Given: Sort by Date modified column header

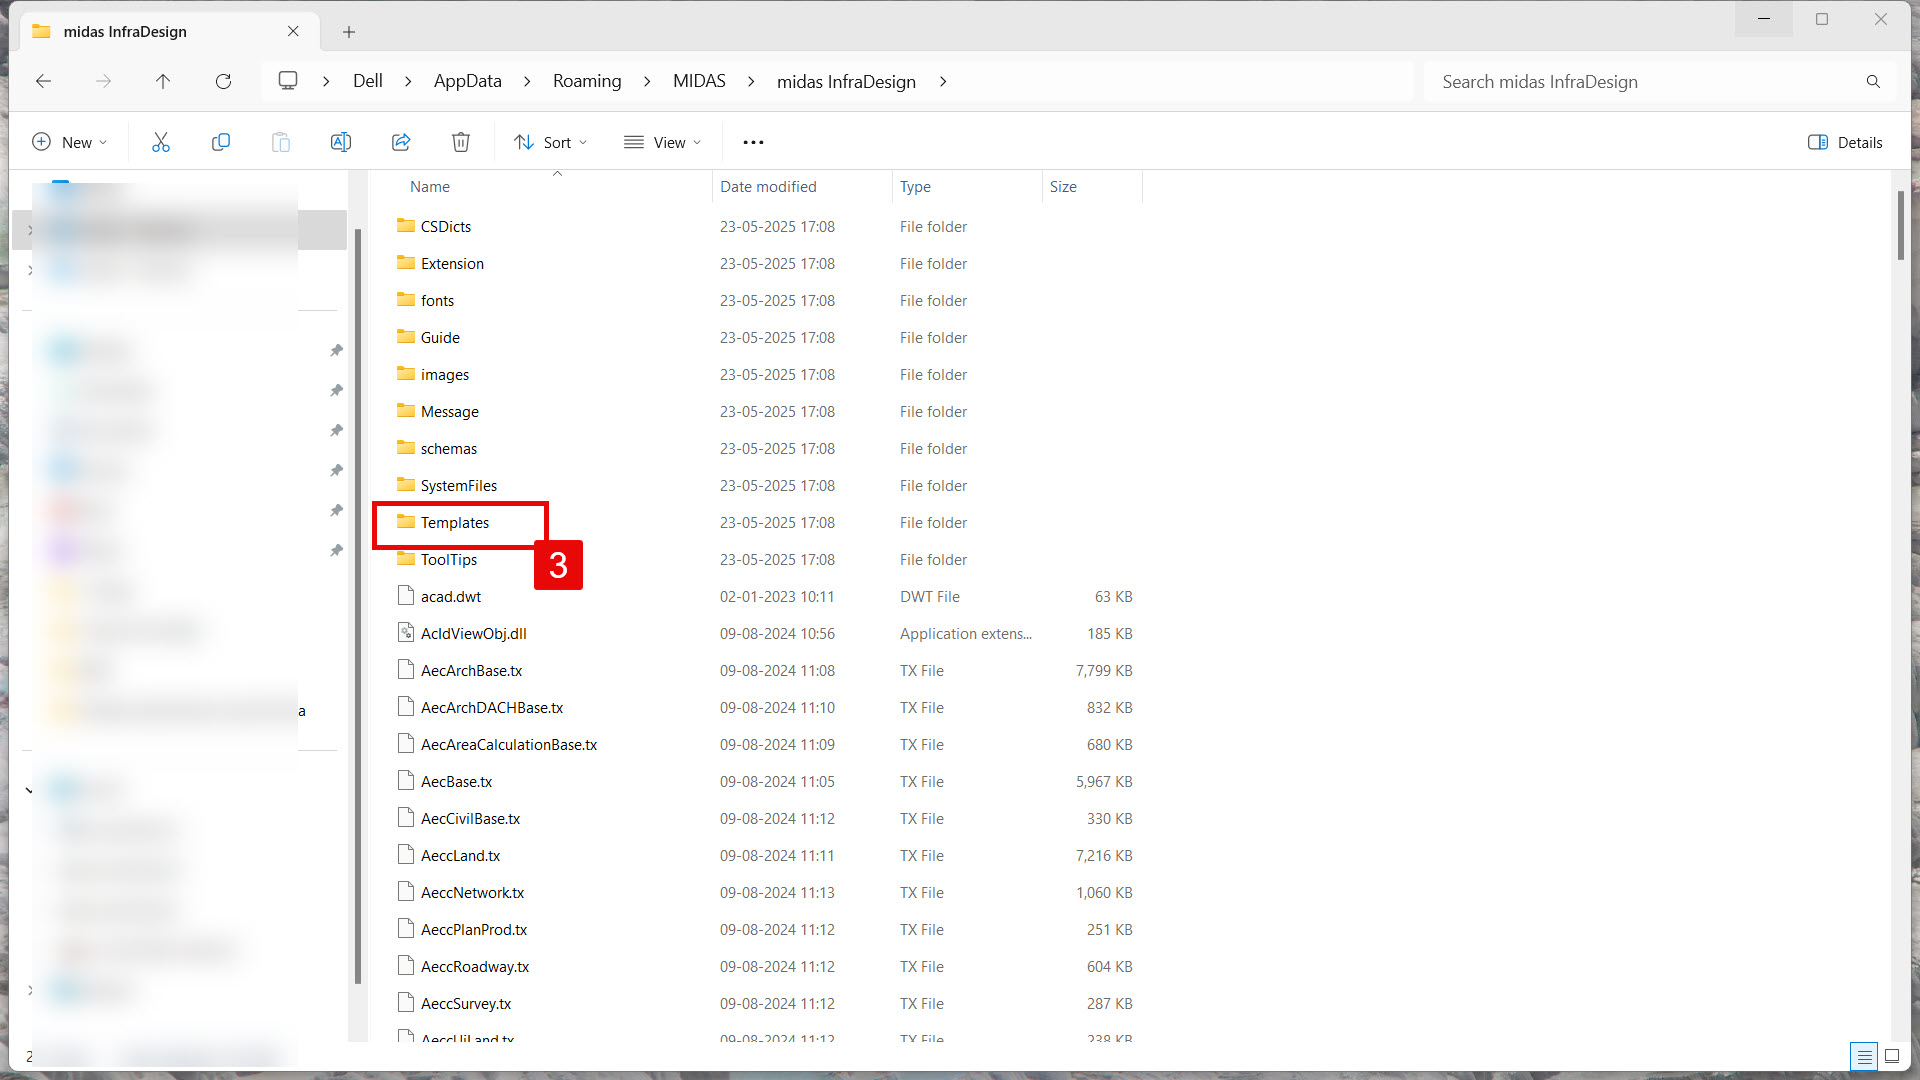Looking at the screenshot, I should (x=768, y=187).
